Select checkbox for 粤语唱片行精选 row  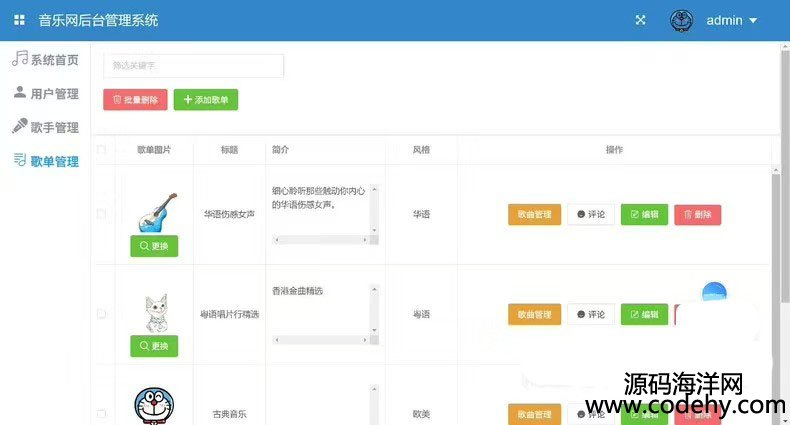(x=101, y=314)
